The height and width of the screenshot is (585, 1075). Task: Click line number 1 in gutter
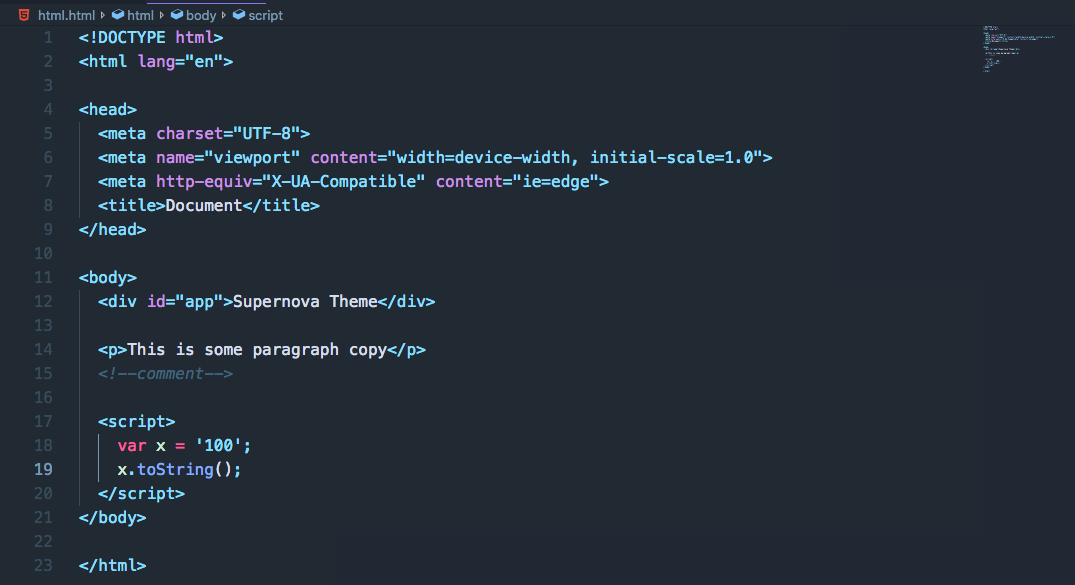[48, 38]
